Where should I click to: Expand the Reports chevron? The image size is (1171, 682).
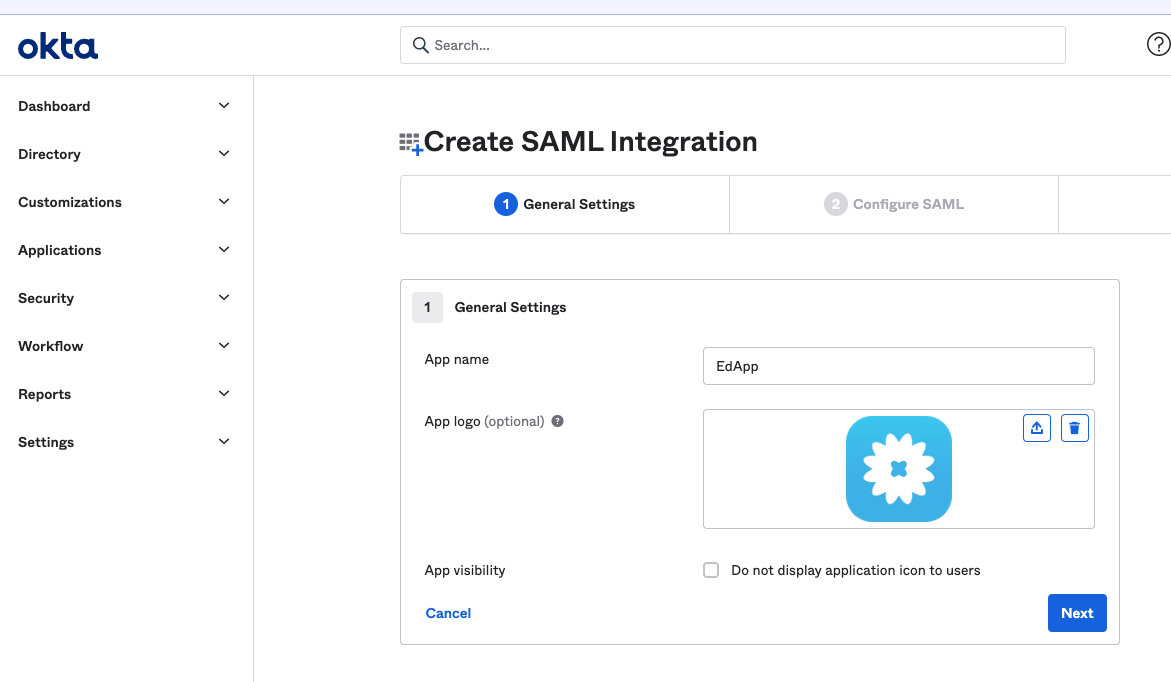[223, 394]
